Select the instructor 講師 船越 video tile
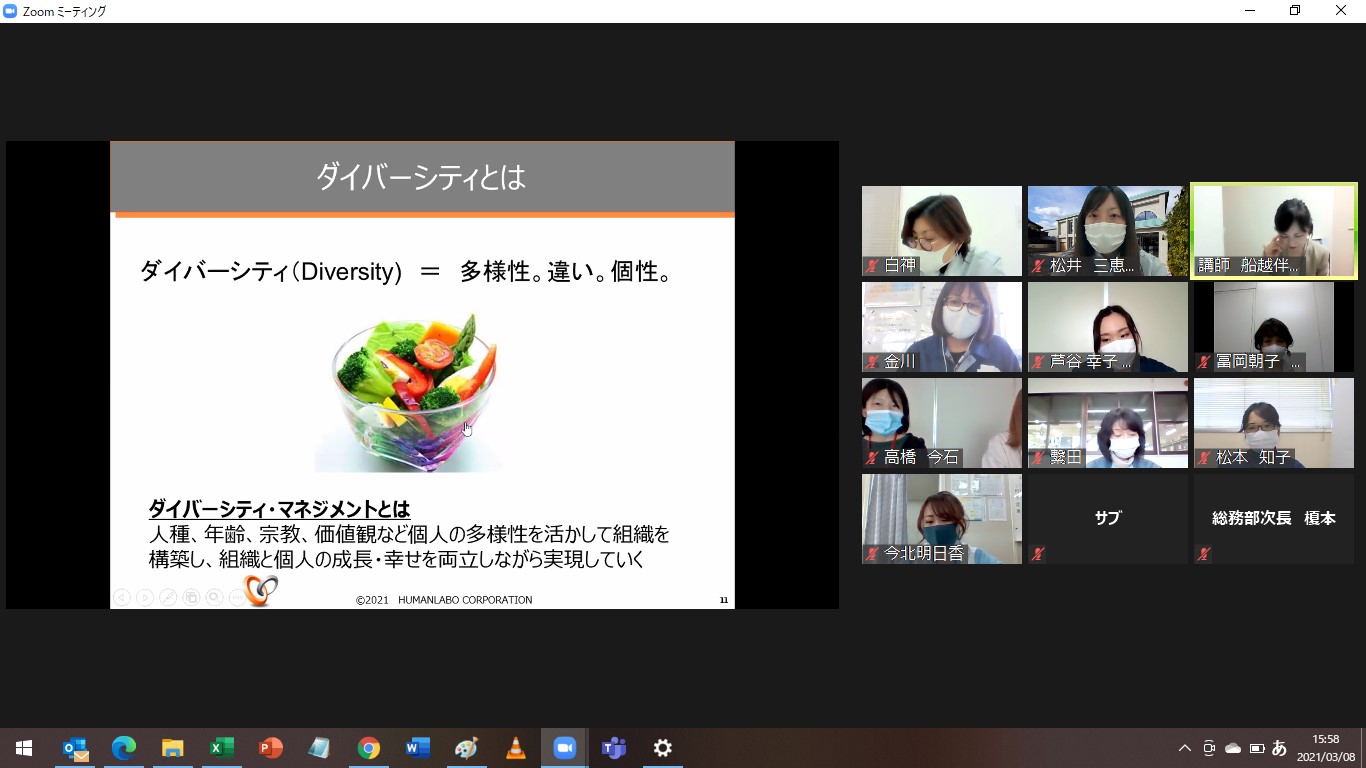Screen dimensions: 1366x768 tap(1273, 230)
